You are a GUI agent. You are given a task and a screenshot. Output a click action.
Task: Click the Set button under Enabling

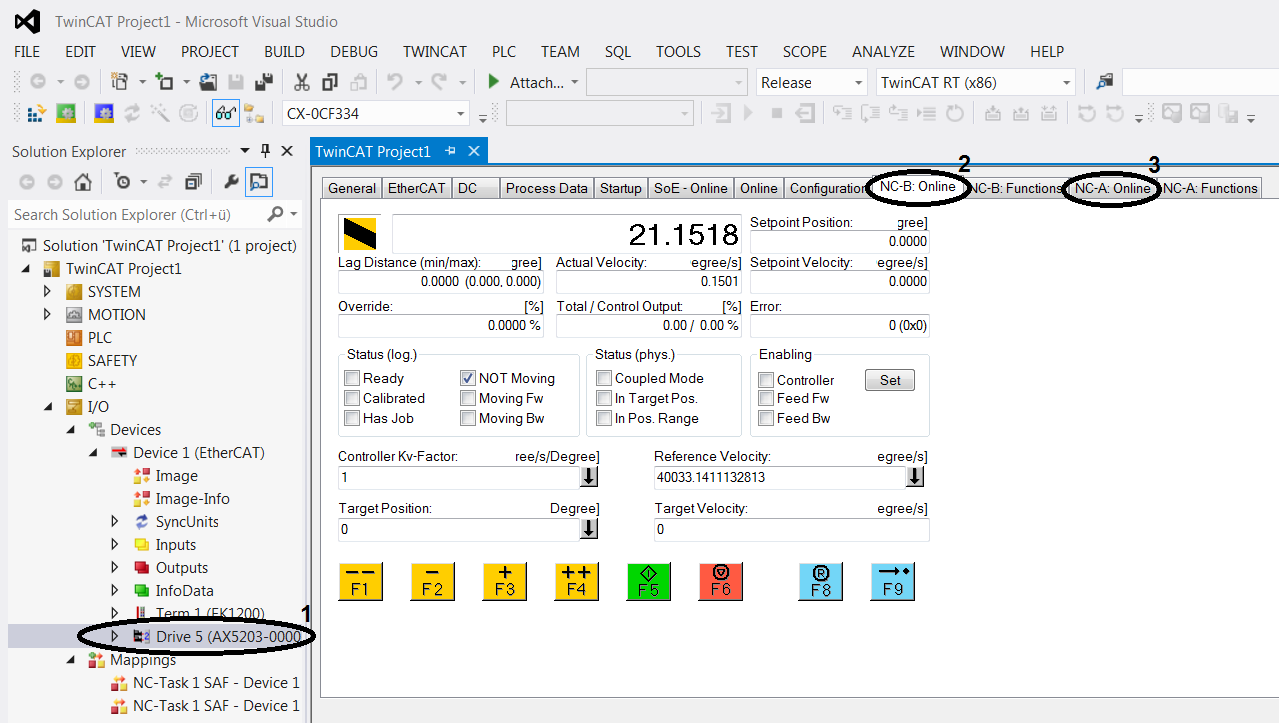point(890,380)
